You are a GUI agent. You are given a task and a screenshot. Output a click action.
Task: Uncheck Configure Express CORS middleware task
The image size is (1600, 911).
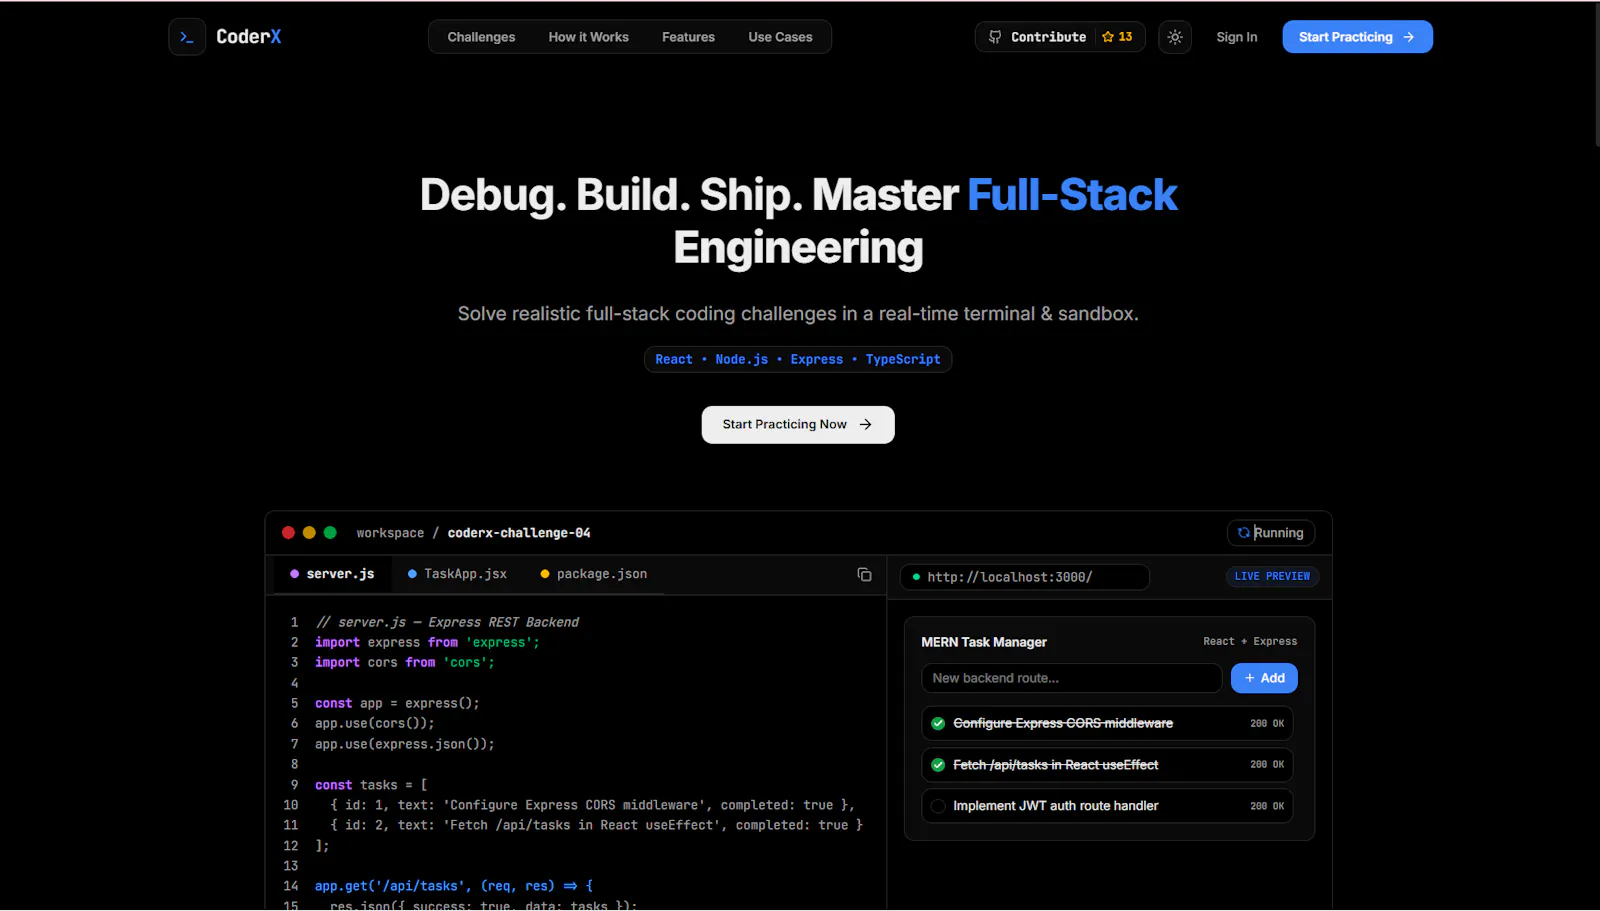coord(938,723)
